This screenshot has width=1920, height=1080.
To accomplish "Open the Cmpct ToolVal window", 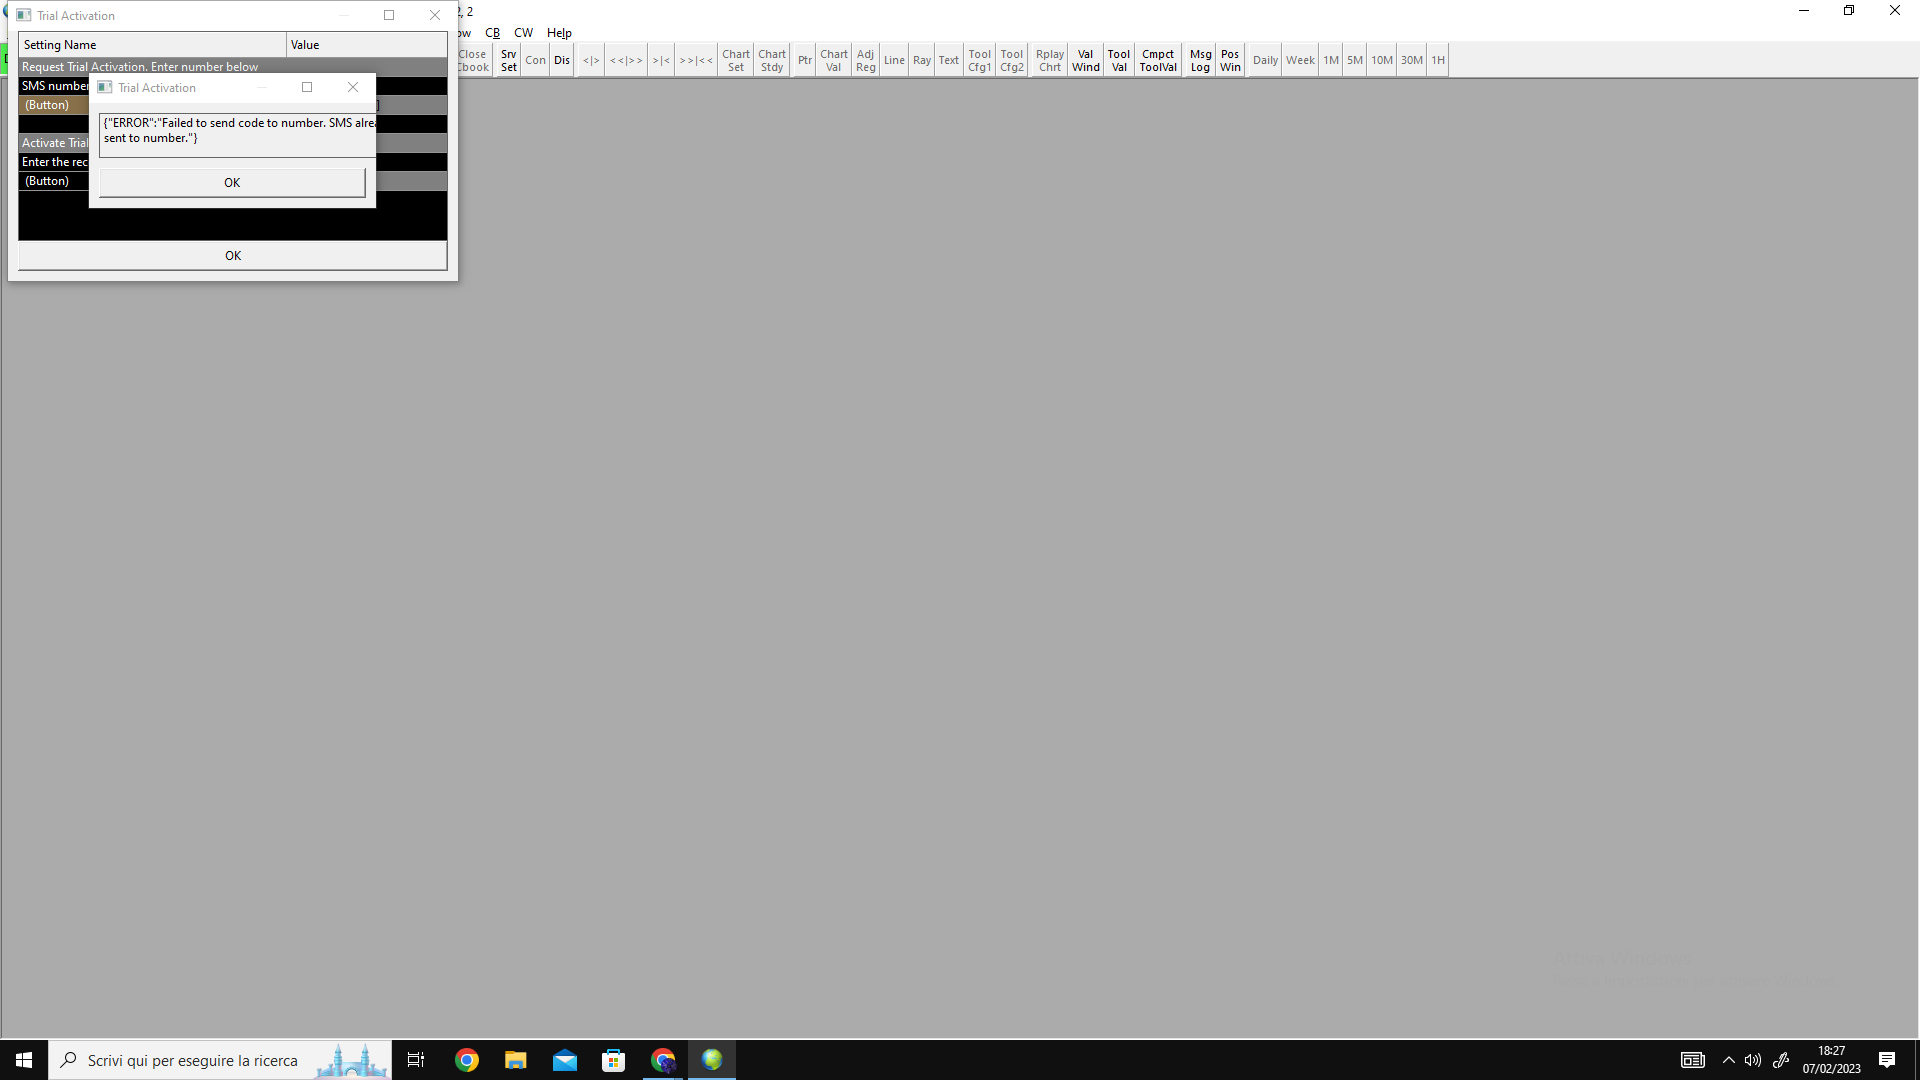I will coord(1158,61).
